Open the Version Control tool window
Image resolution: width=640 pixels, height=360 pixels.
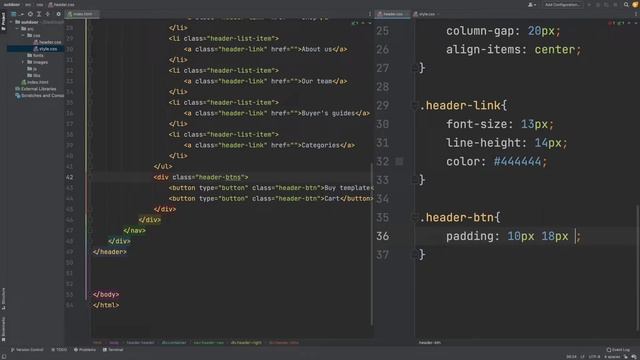click(x=27, y=350)
